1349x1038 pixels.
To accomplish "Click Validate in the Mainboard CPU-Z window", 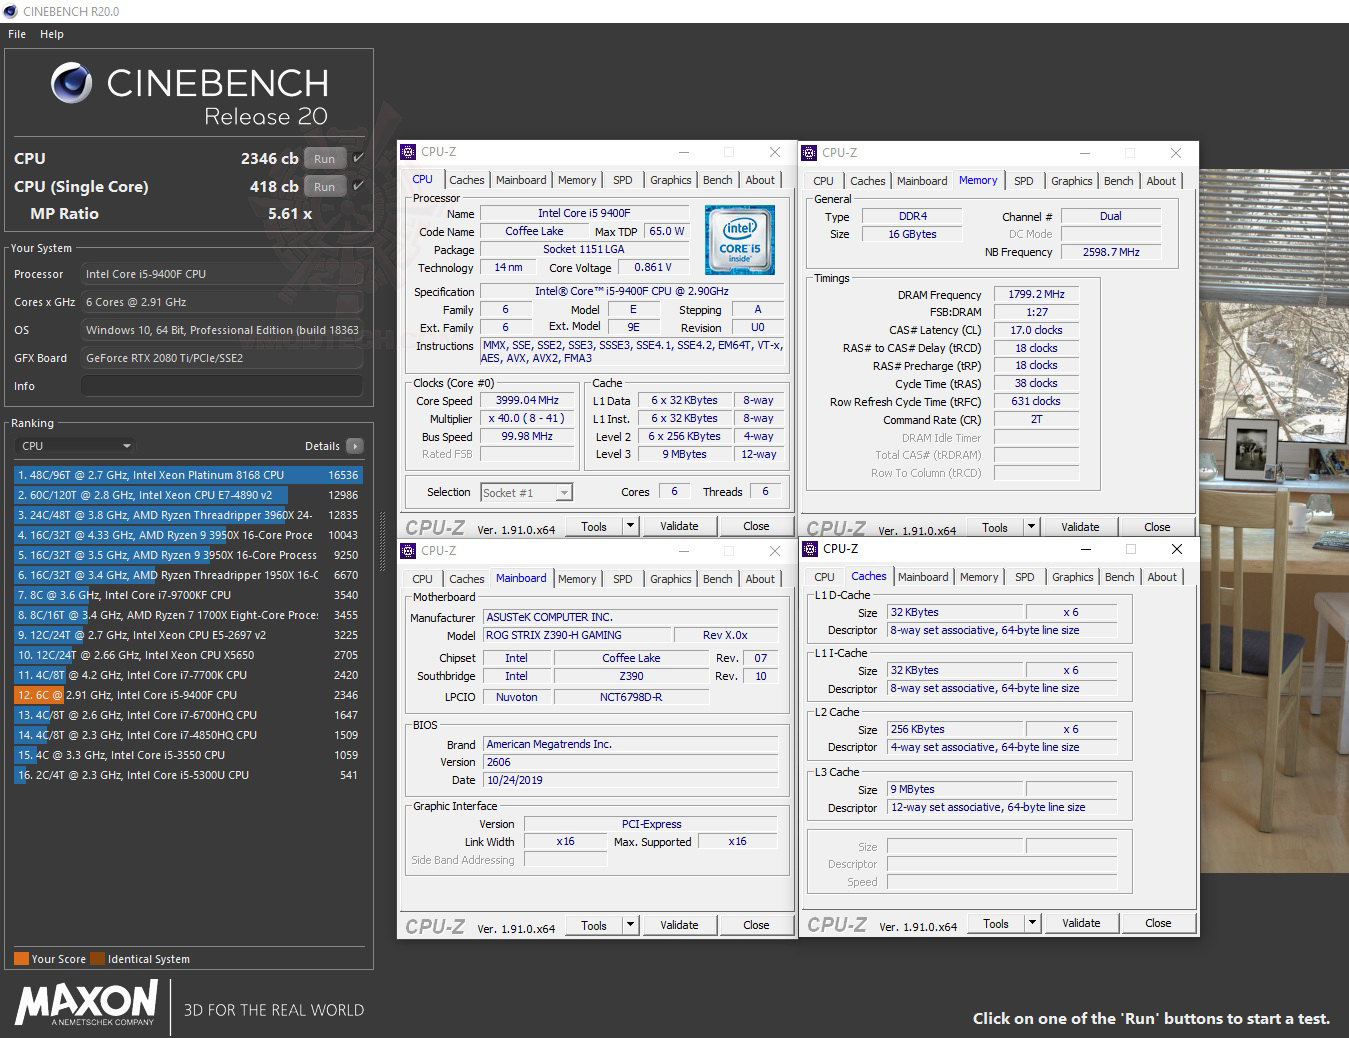I will tap(679, 925).
